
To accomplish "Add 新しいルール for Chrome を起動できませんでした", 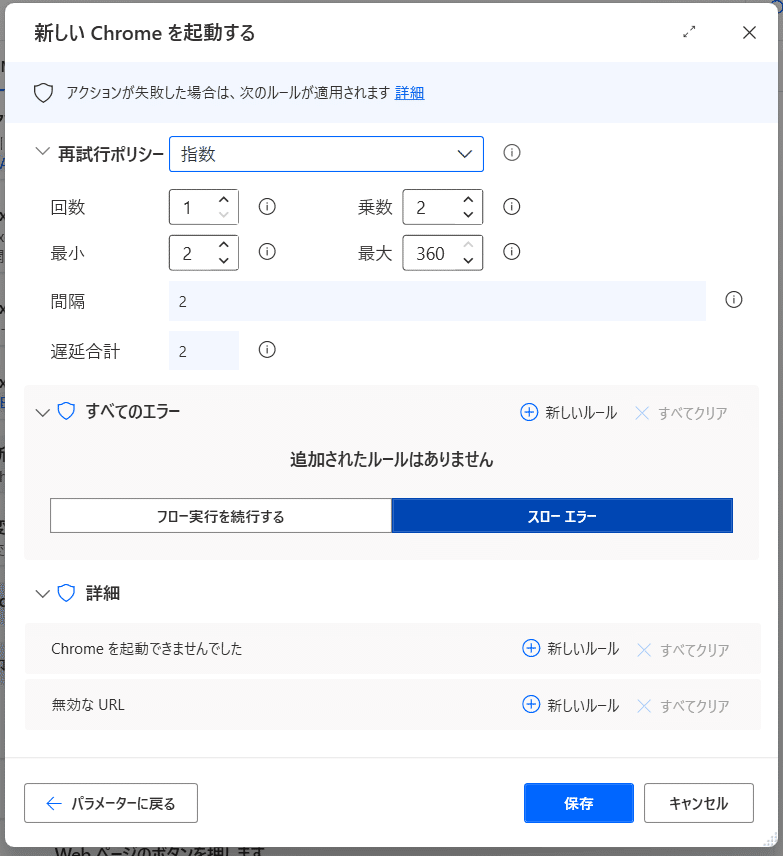I will [571, 649].
